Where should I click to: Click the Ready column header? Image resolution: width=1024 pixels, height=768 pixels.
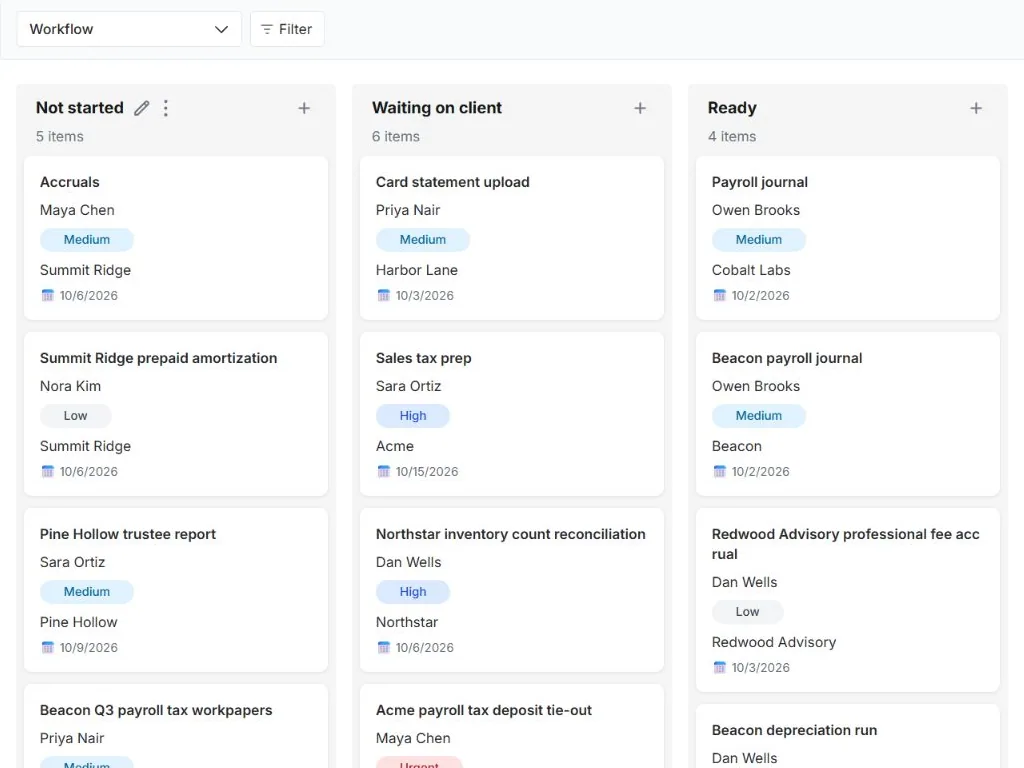(732, 108)
